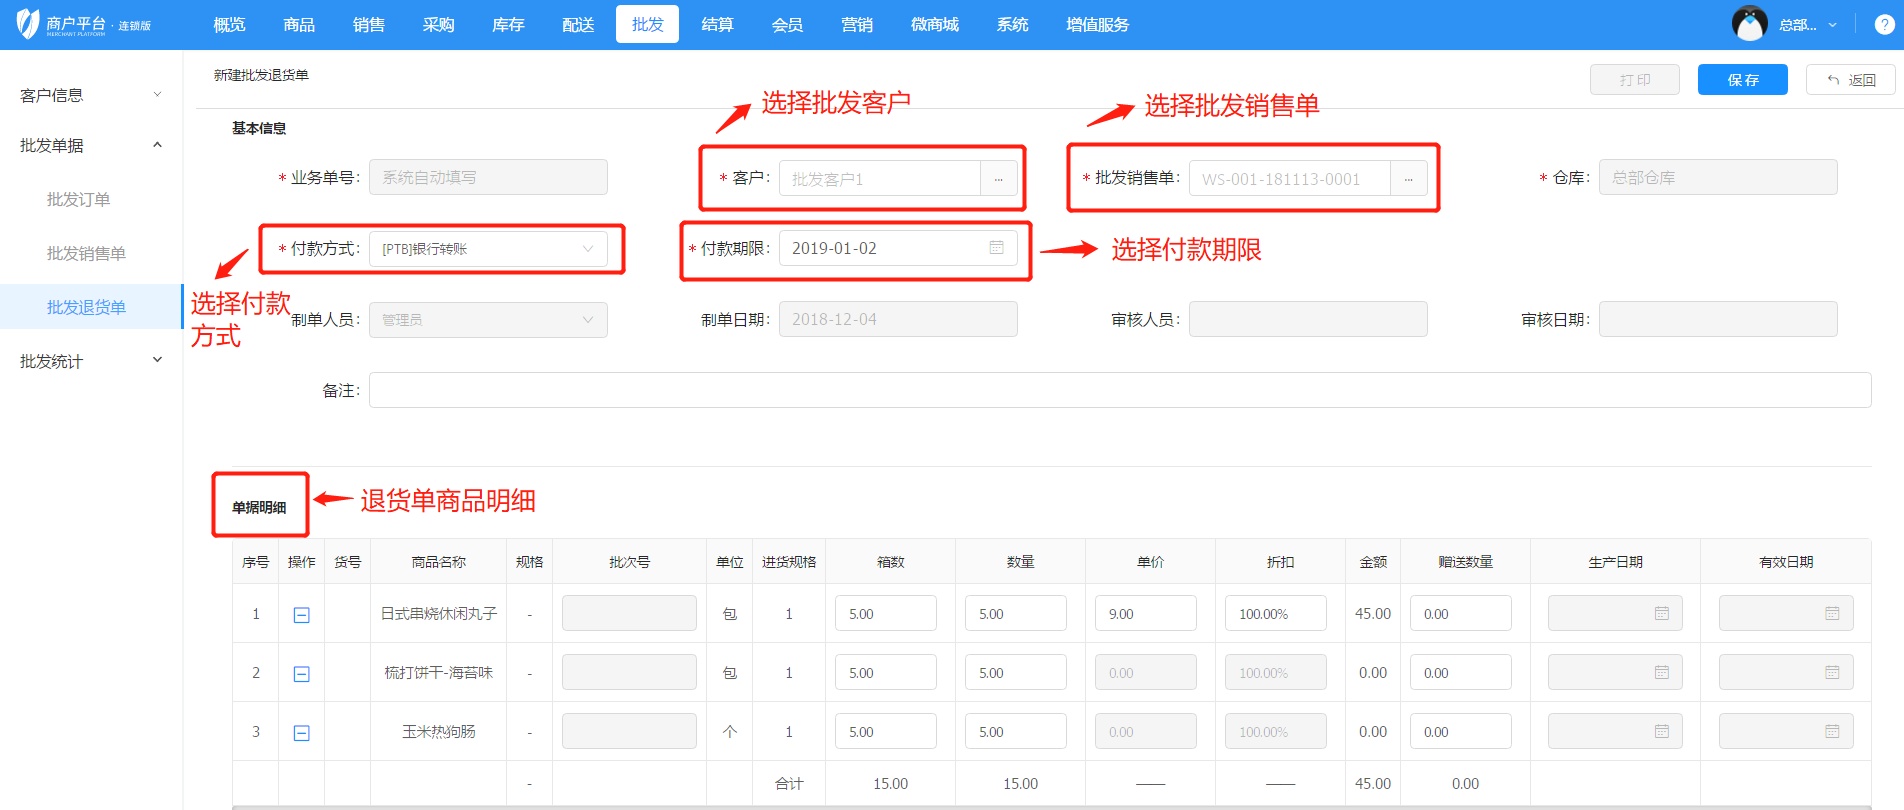Open 客户 lookup ellipsis button
This screenshot has width=1904, height=810.
coord(998,179)
